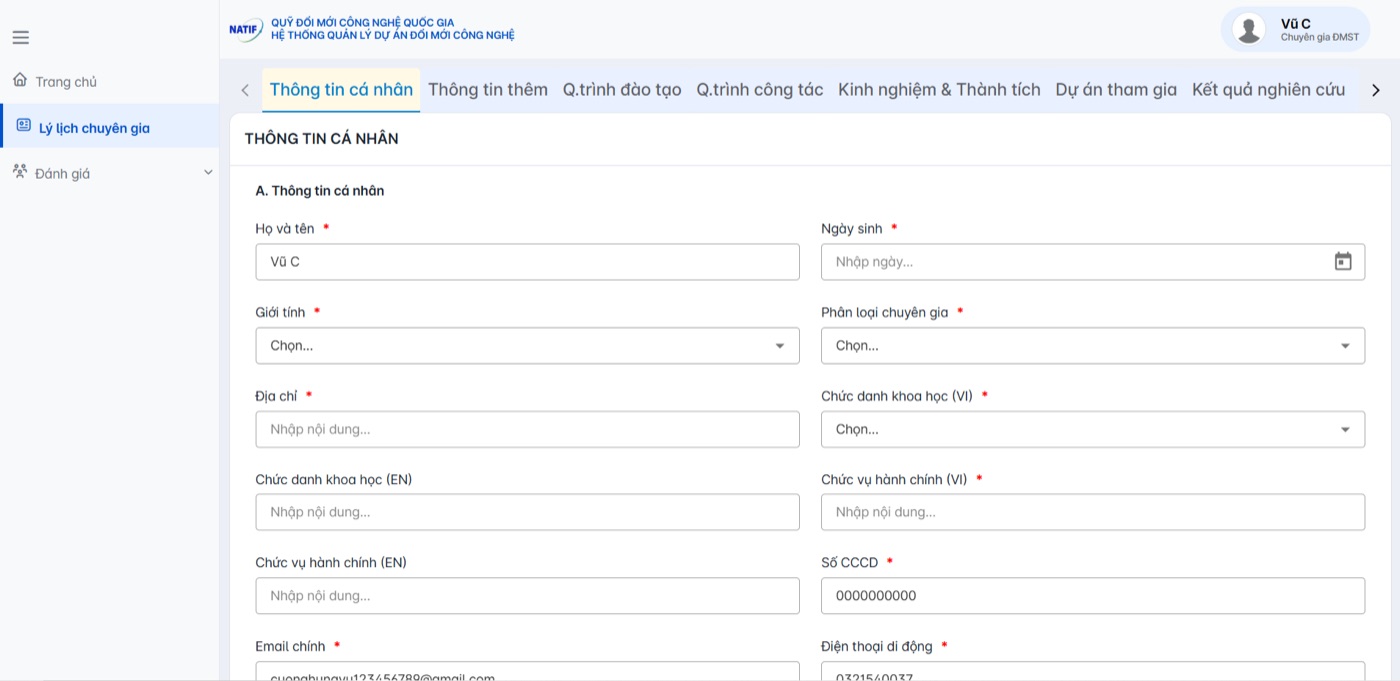Open the Kết quả nghiên cứu tab

pyautogui.click(x=1268, y=90)
